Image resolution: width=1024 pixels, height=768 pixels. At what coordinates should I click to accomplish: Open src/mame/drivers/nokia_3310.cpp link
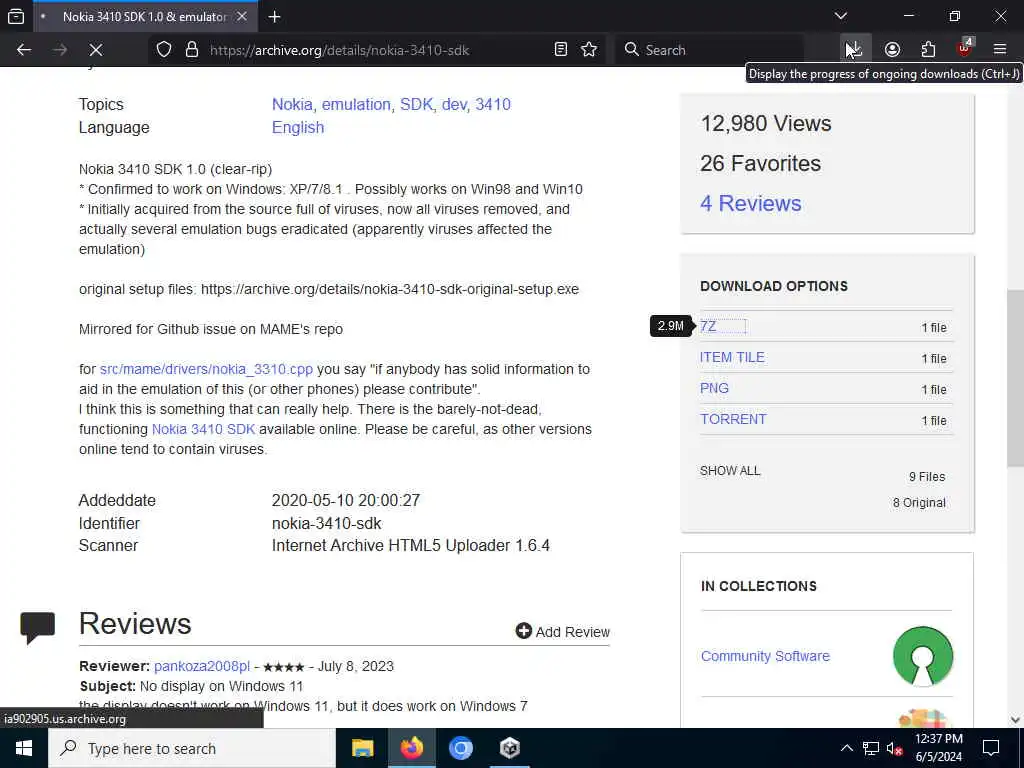(x=206, y=369)
